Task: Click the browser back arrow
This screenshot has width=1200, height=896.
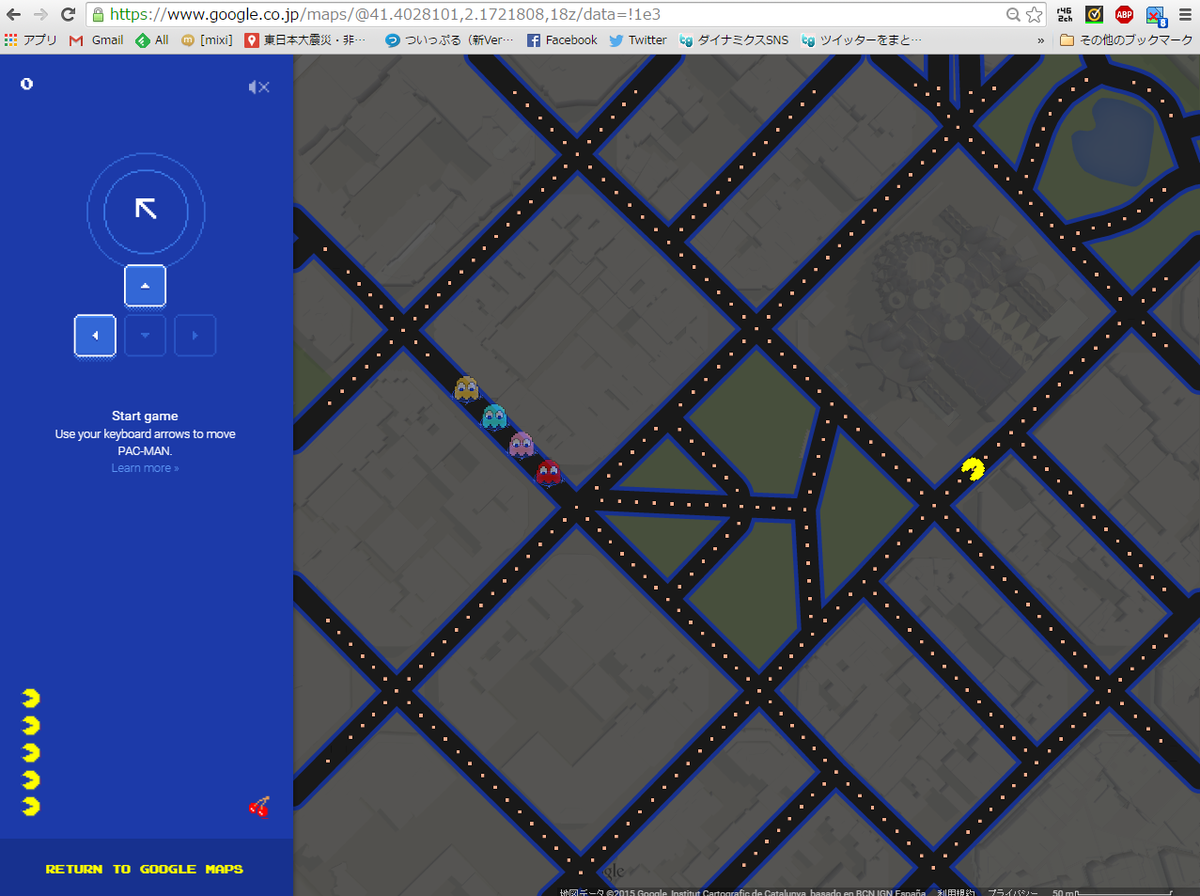Action: (14, 15)
